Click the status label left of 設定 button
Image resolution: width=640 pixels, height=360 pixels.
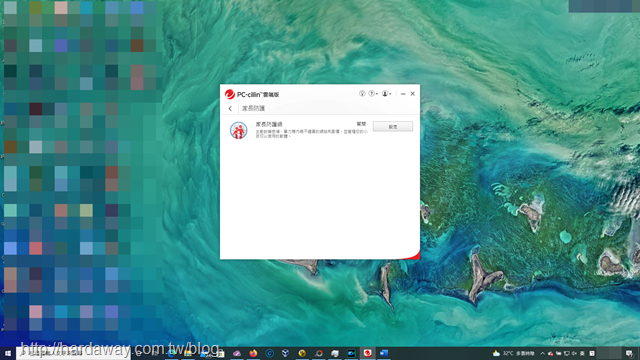point(361,124)
